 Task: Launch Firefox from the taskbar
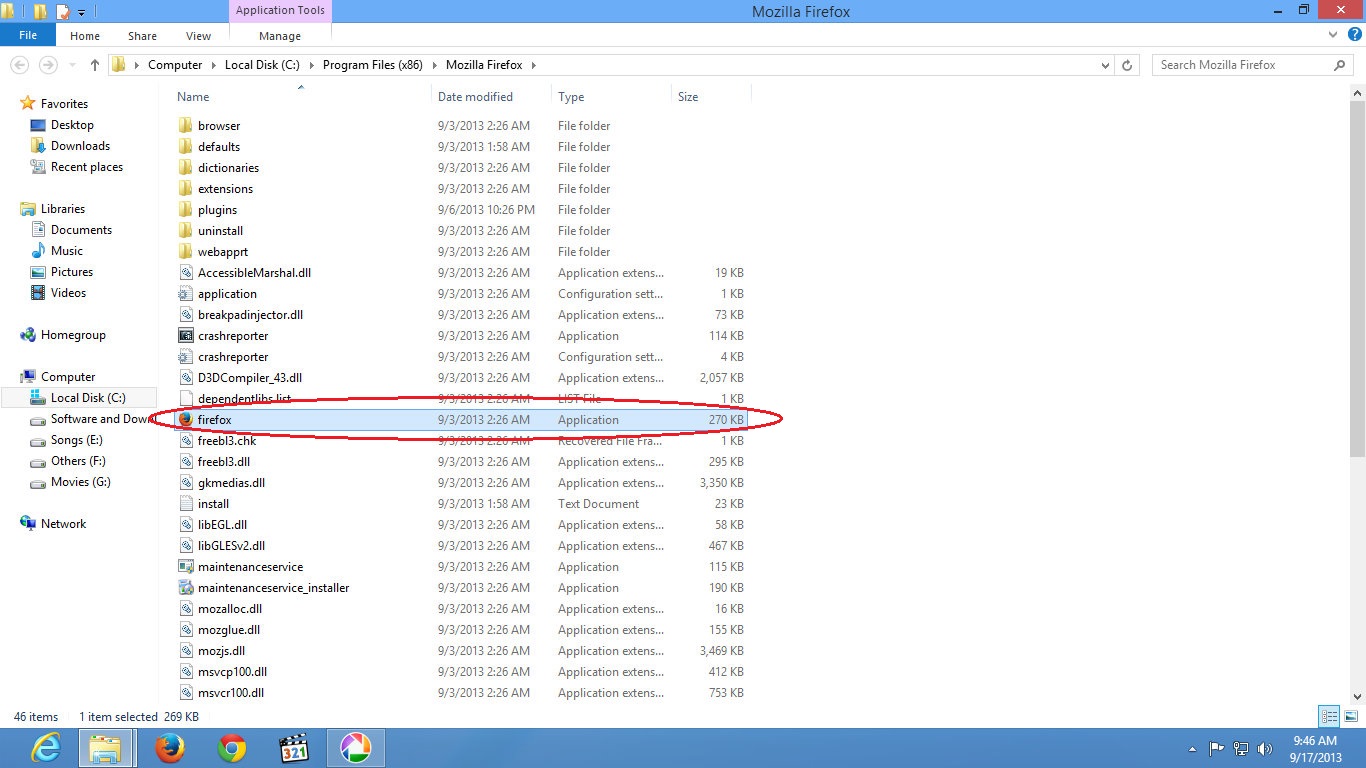tap(170, 748)
